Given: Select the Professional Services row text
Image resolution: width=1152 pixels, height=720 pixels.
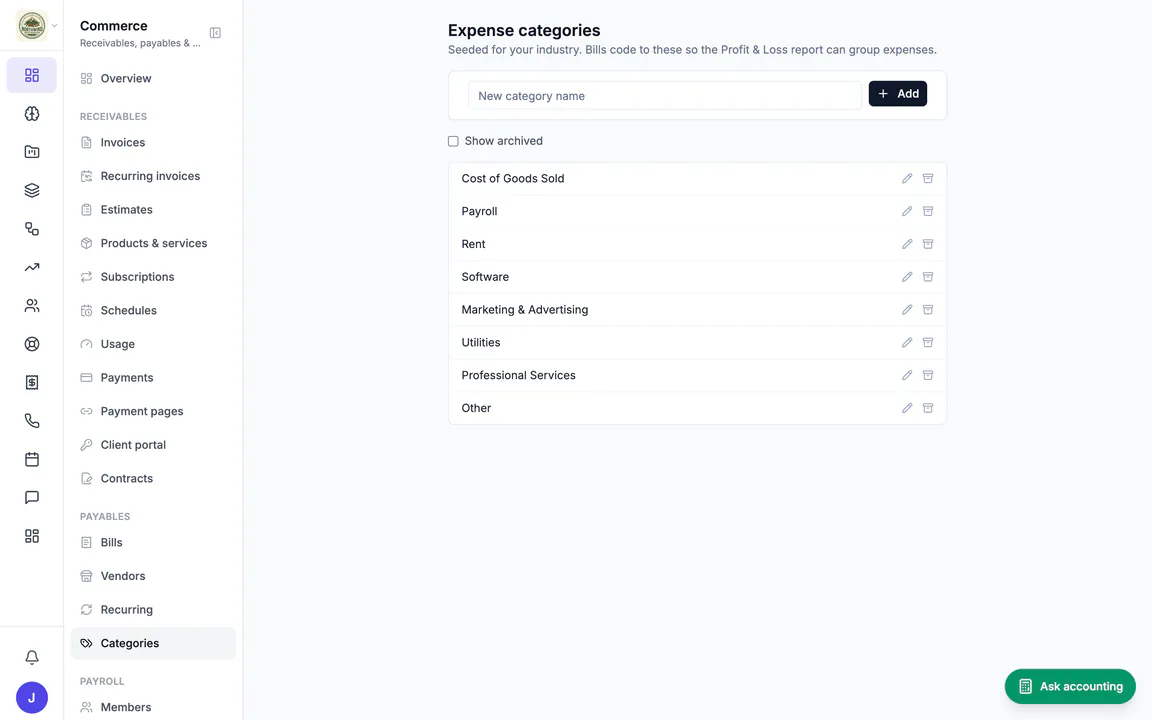Looking at the screenshot, I should click(518, 375).
